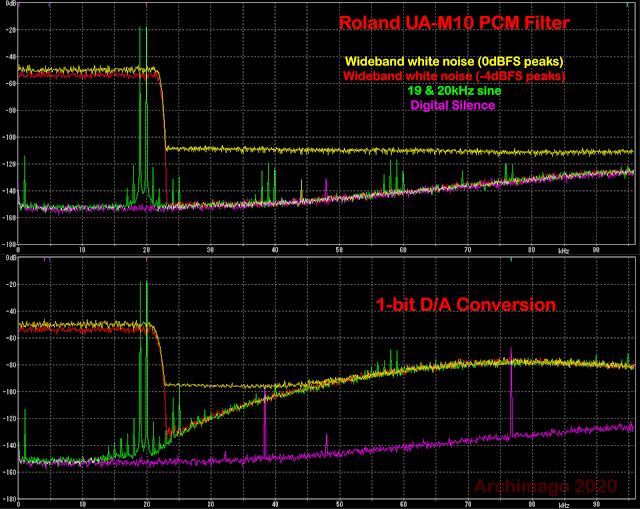Click the blue marker atop the PCM Filter graph

(49, 5)
